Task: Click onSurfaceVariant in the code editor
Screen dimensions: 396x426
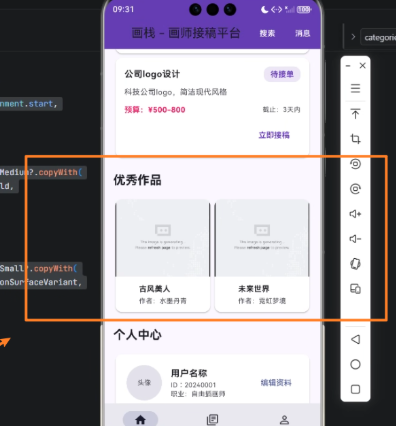Action: (x=39, y=282)
